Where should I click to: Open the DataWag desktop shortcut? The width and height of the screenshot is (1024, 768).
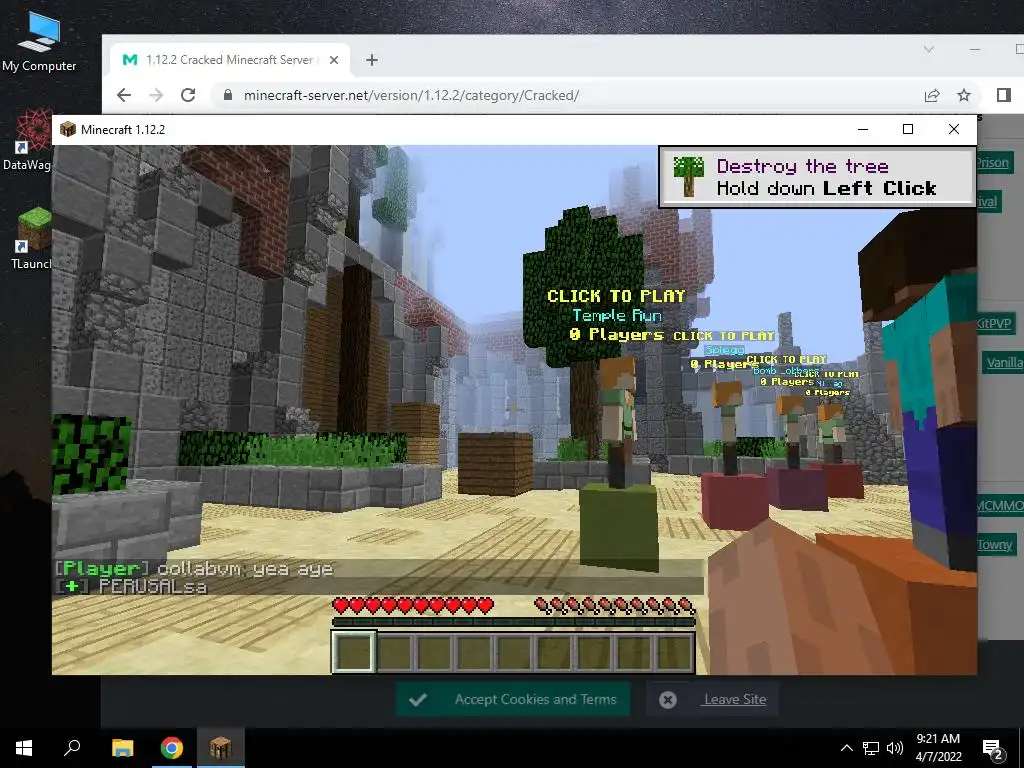pos(26,140)
